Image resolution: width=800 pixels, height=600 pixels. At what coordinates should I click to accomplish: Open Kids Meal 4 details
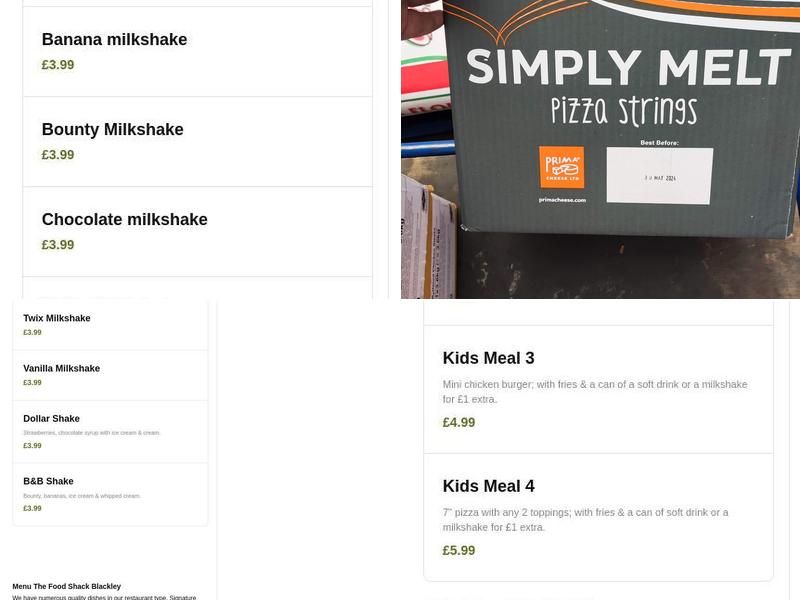point(489,486)
